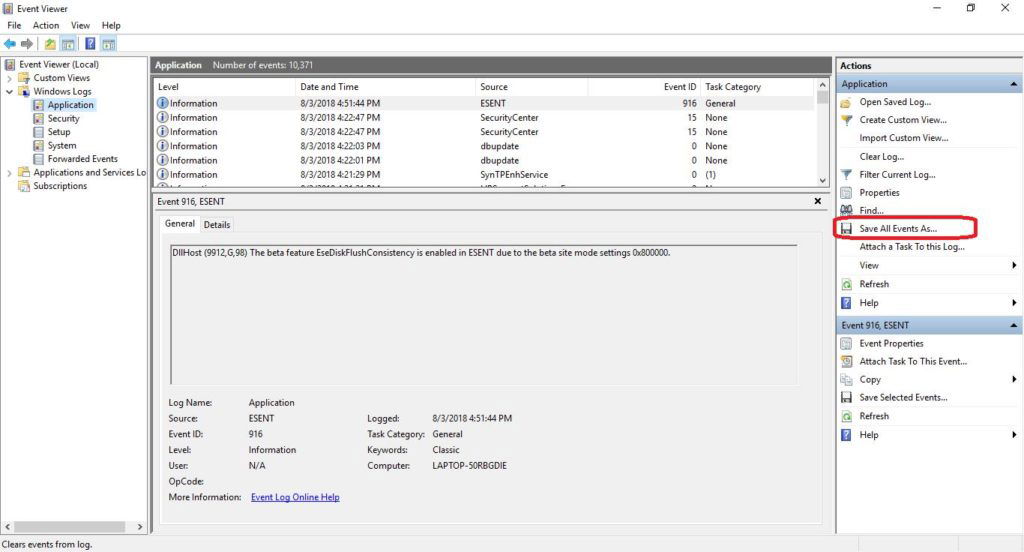
Task: Select the Forwarded Events log
Action: pyautogui.click(x=82, y=159)
